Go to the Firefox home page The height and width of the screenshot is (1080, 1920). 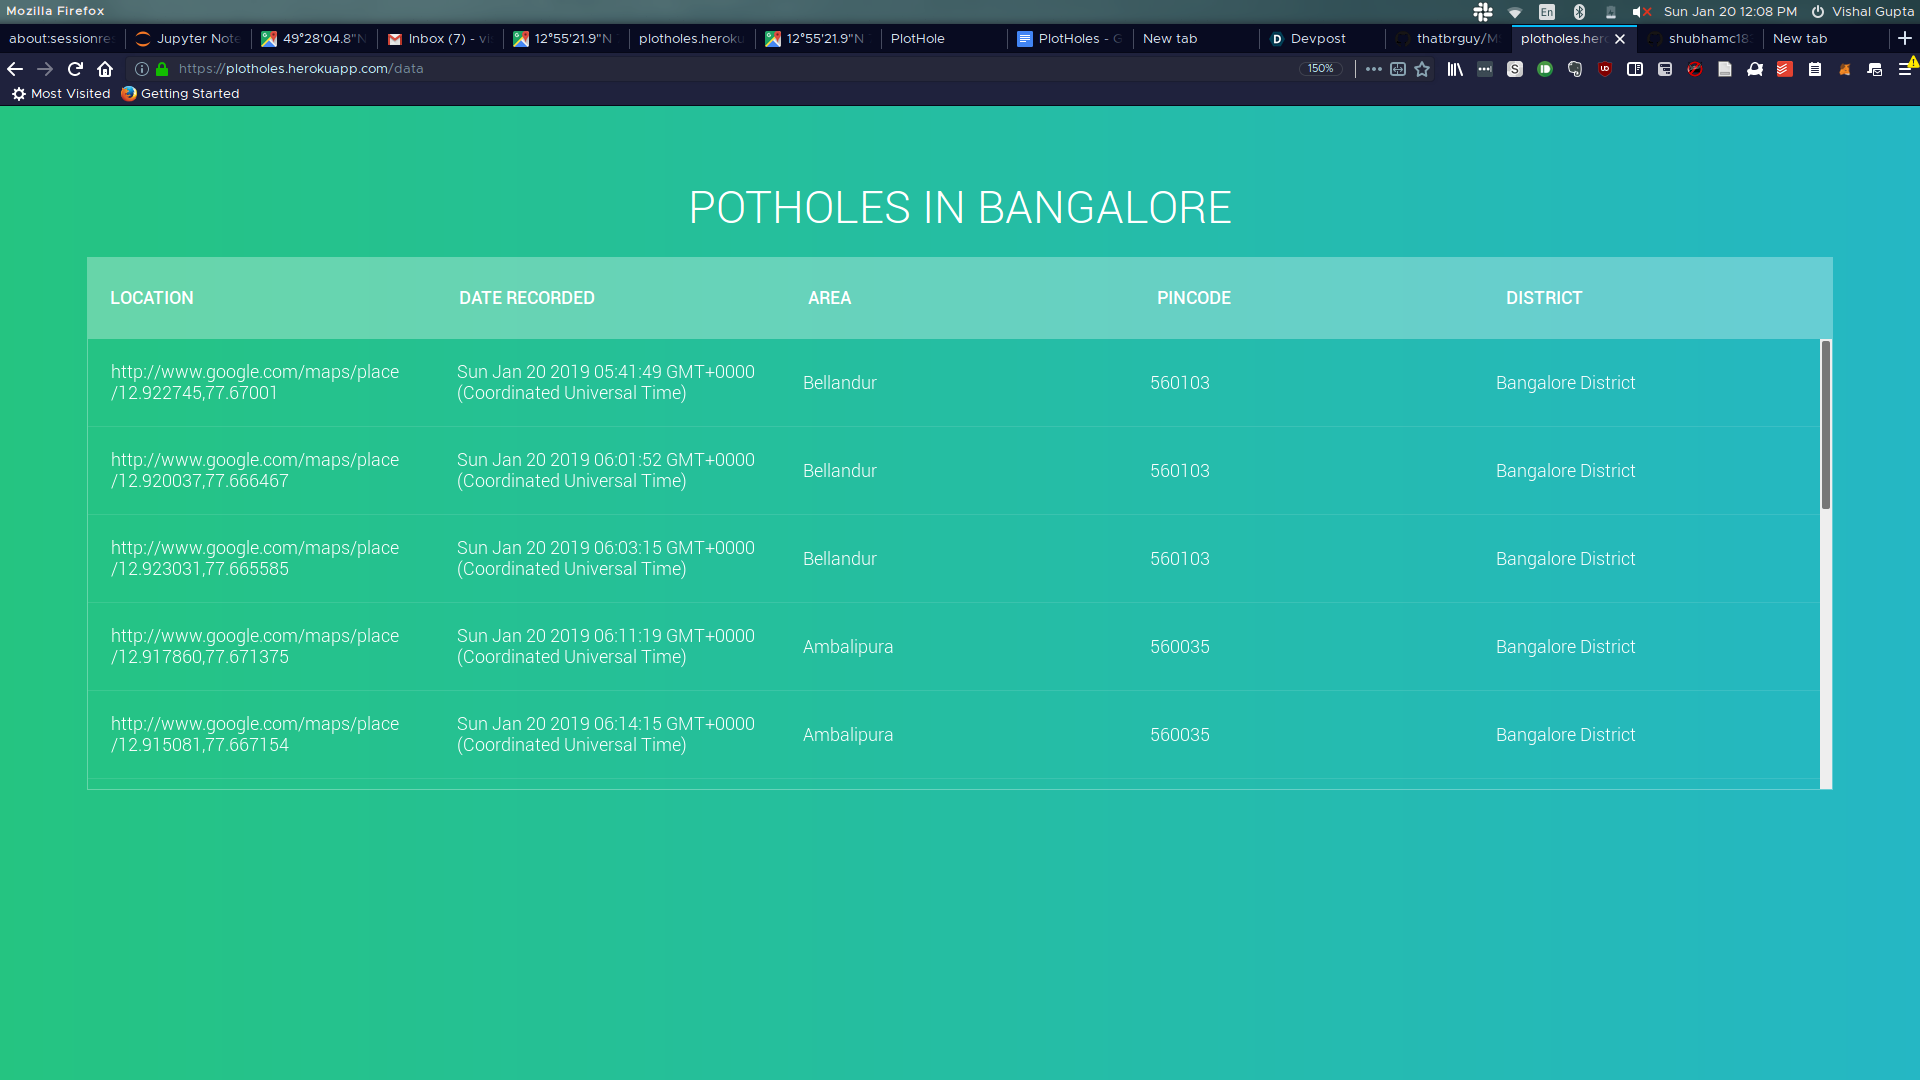[105, 69]
